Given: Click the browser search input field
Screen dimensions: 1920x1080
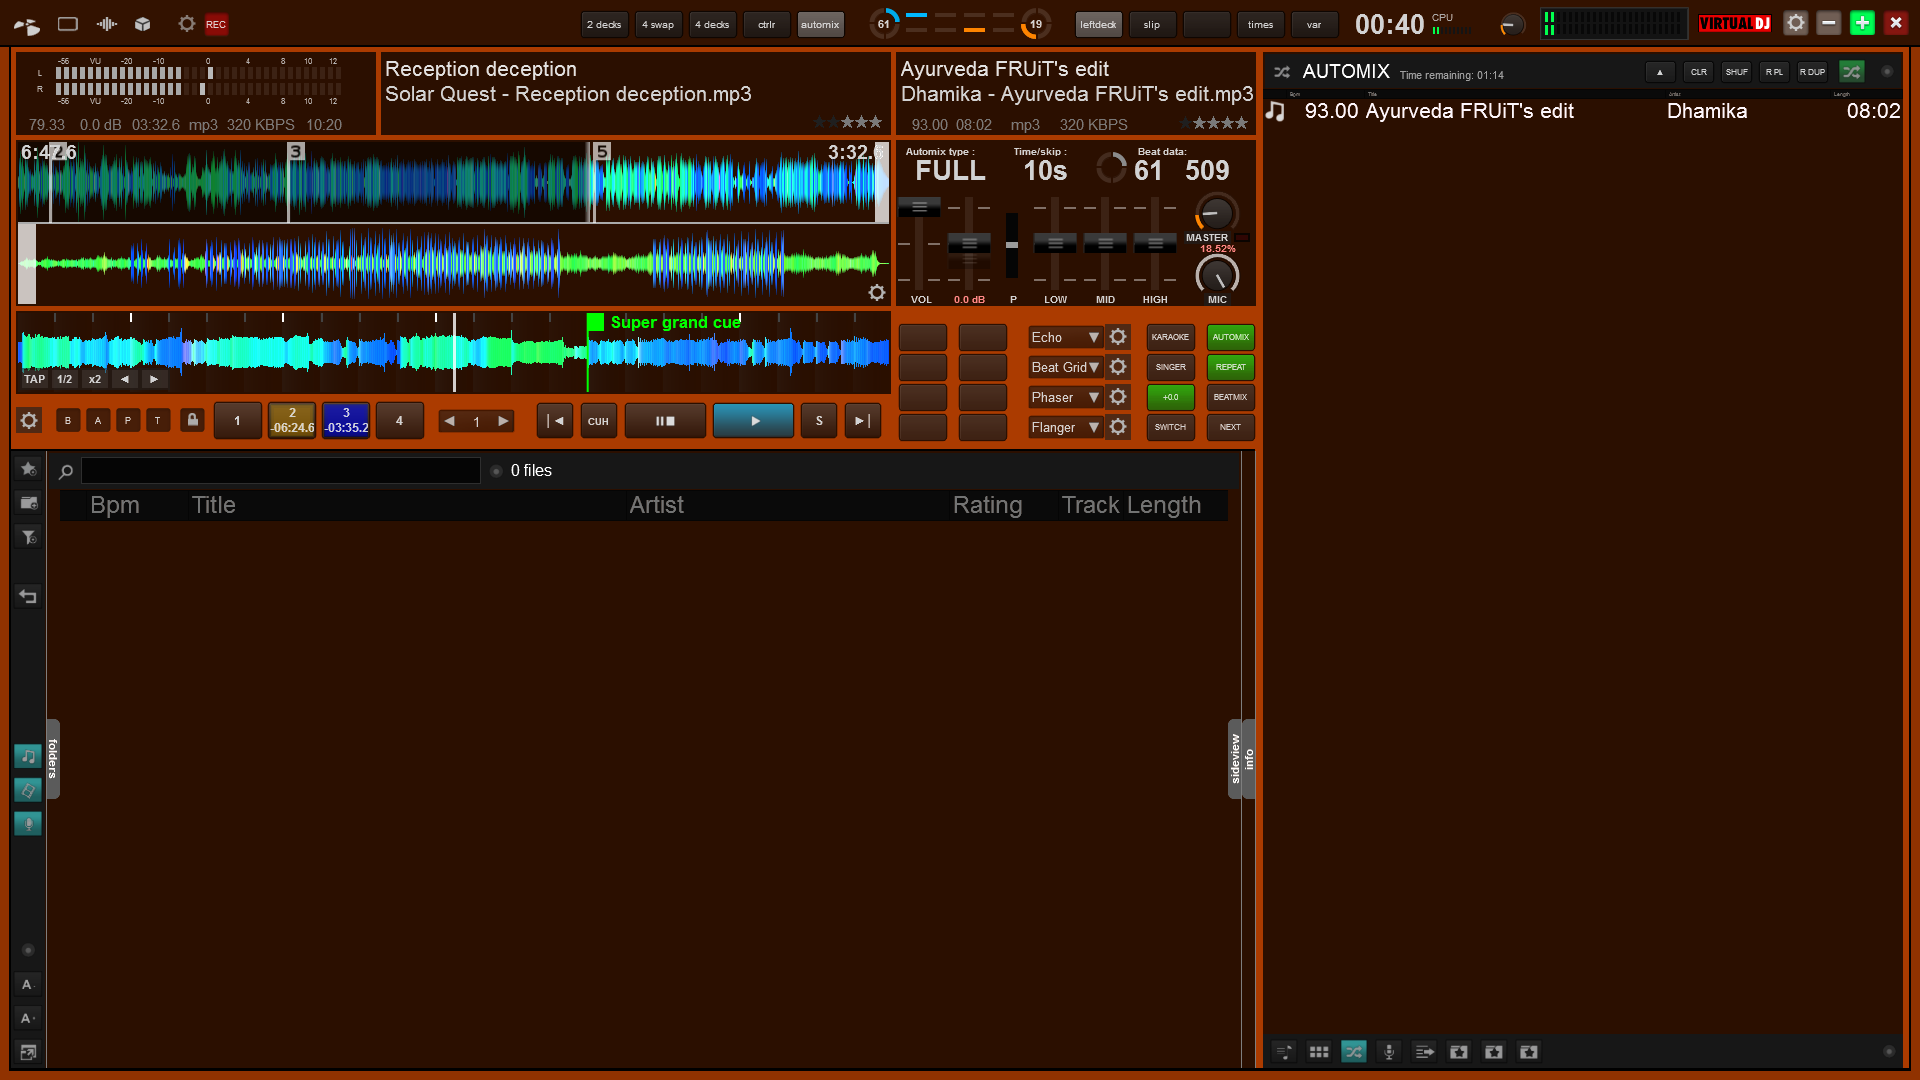Looking at the screenshot, I should [x=280, y=471].
